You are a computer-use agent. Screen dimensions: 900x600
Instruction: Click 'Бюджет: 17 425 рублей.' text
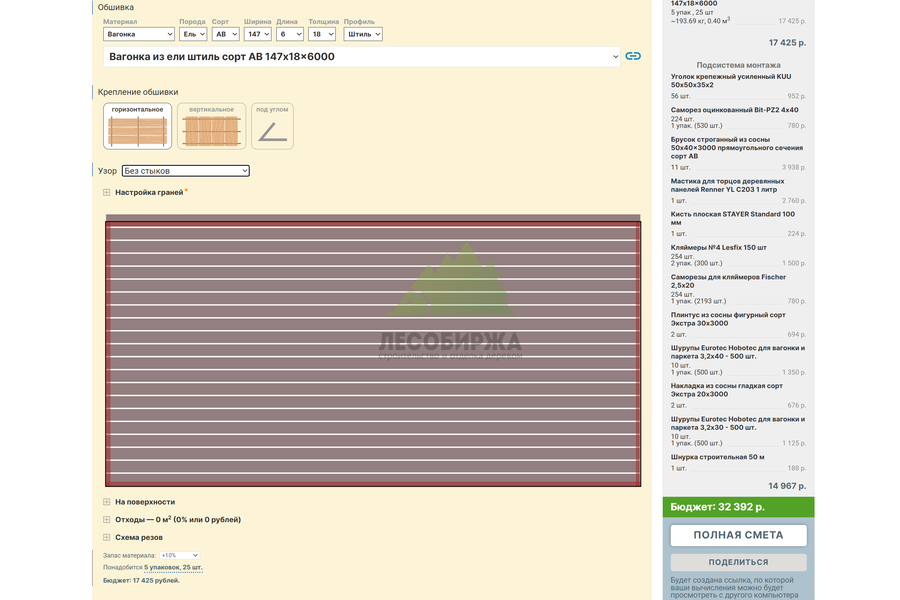coord(141,580)
